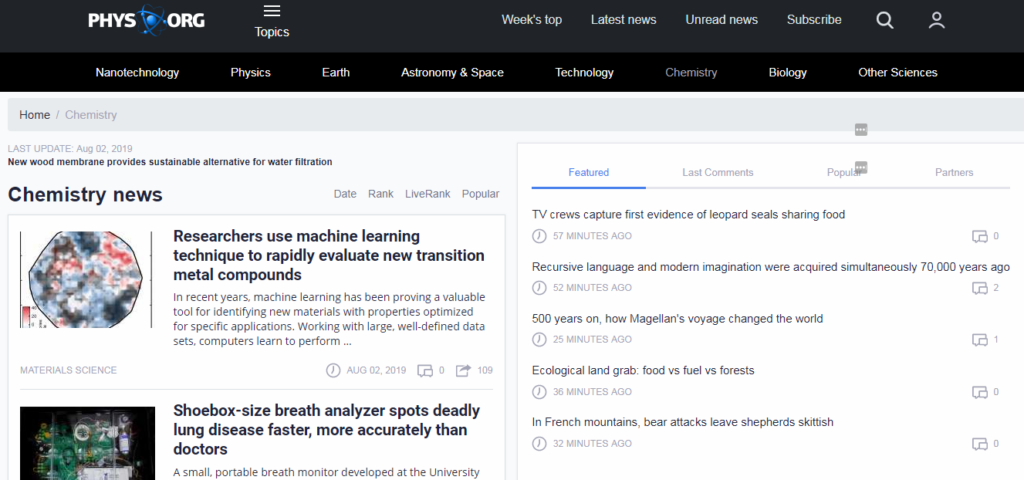Click clock icon beside AUG 02, 2019
Viewport: 1024px width, 480px height.
(x=333, y=370)
